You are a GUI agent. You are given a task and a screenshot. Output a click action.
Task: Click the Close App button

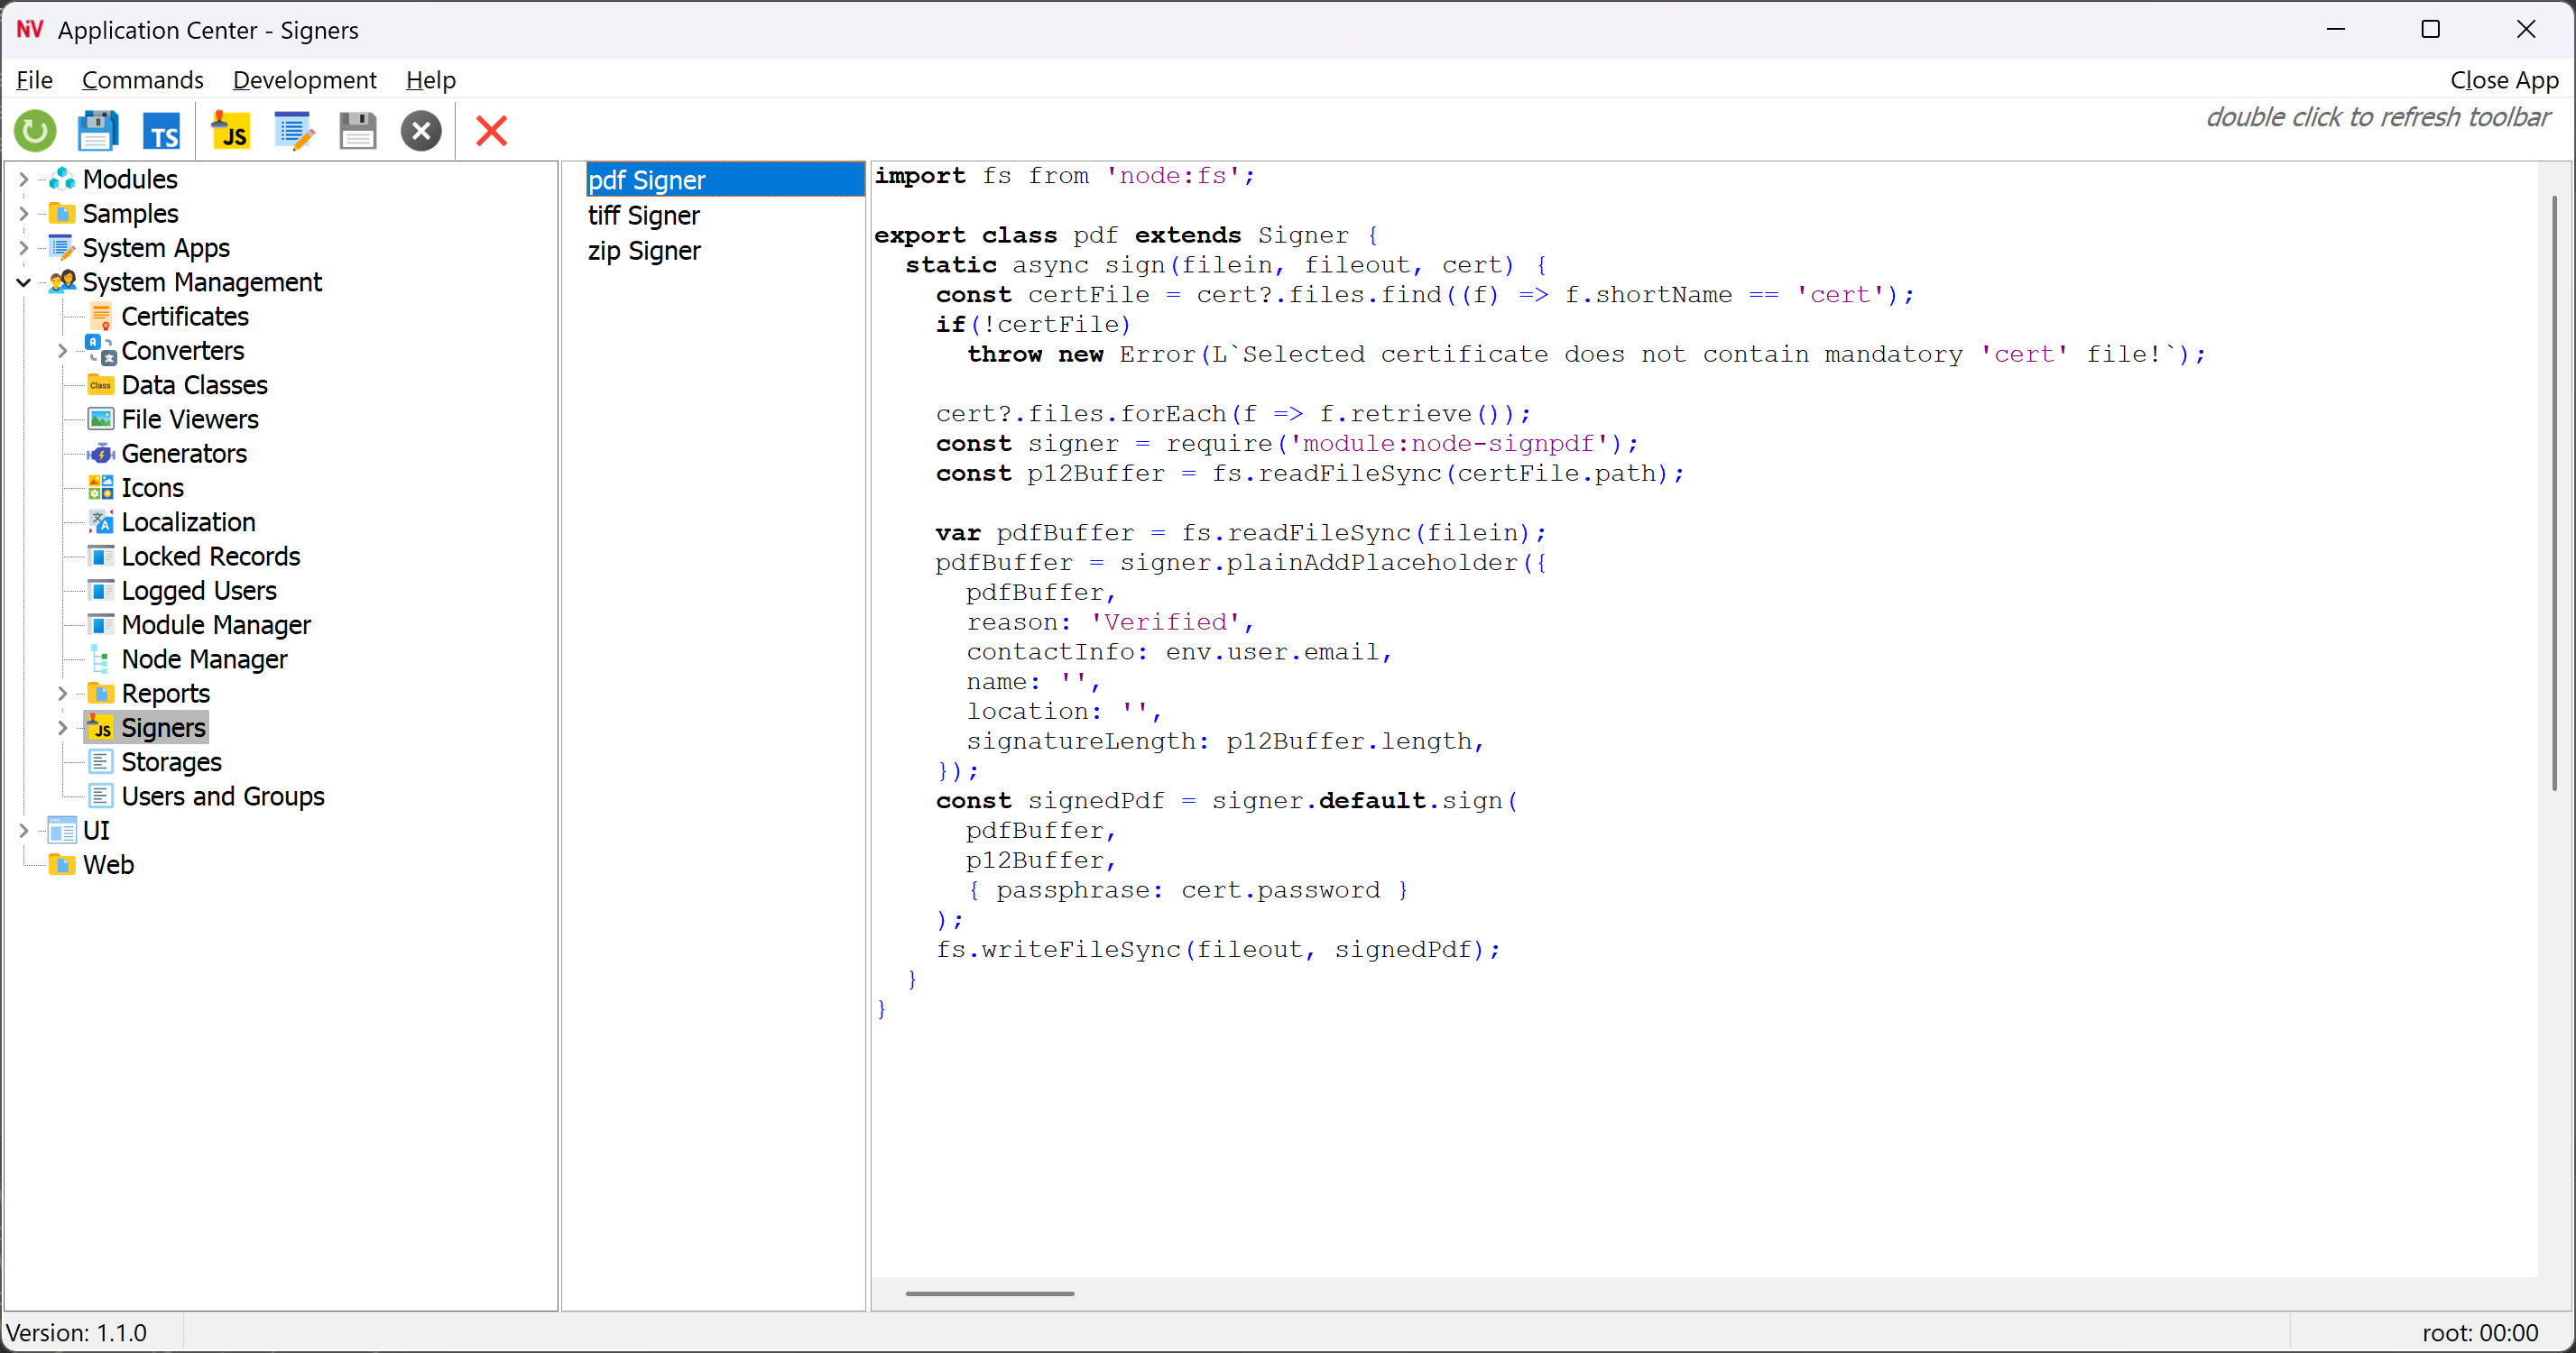coord(2503,80)
